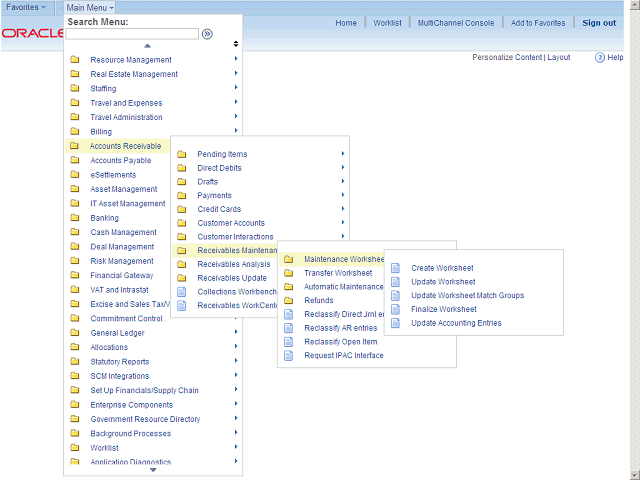Click page icon beside Receivables WorkCenter
Screen dimensions: 640x480
(182, 306)
